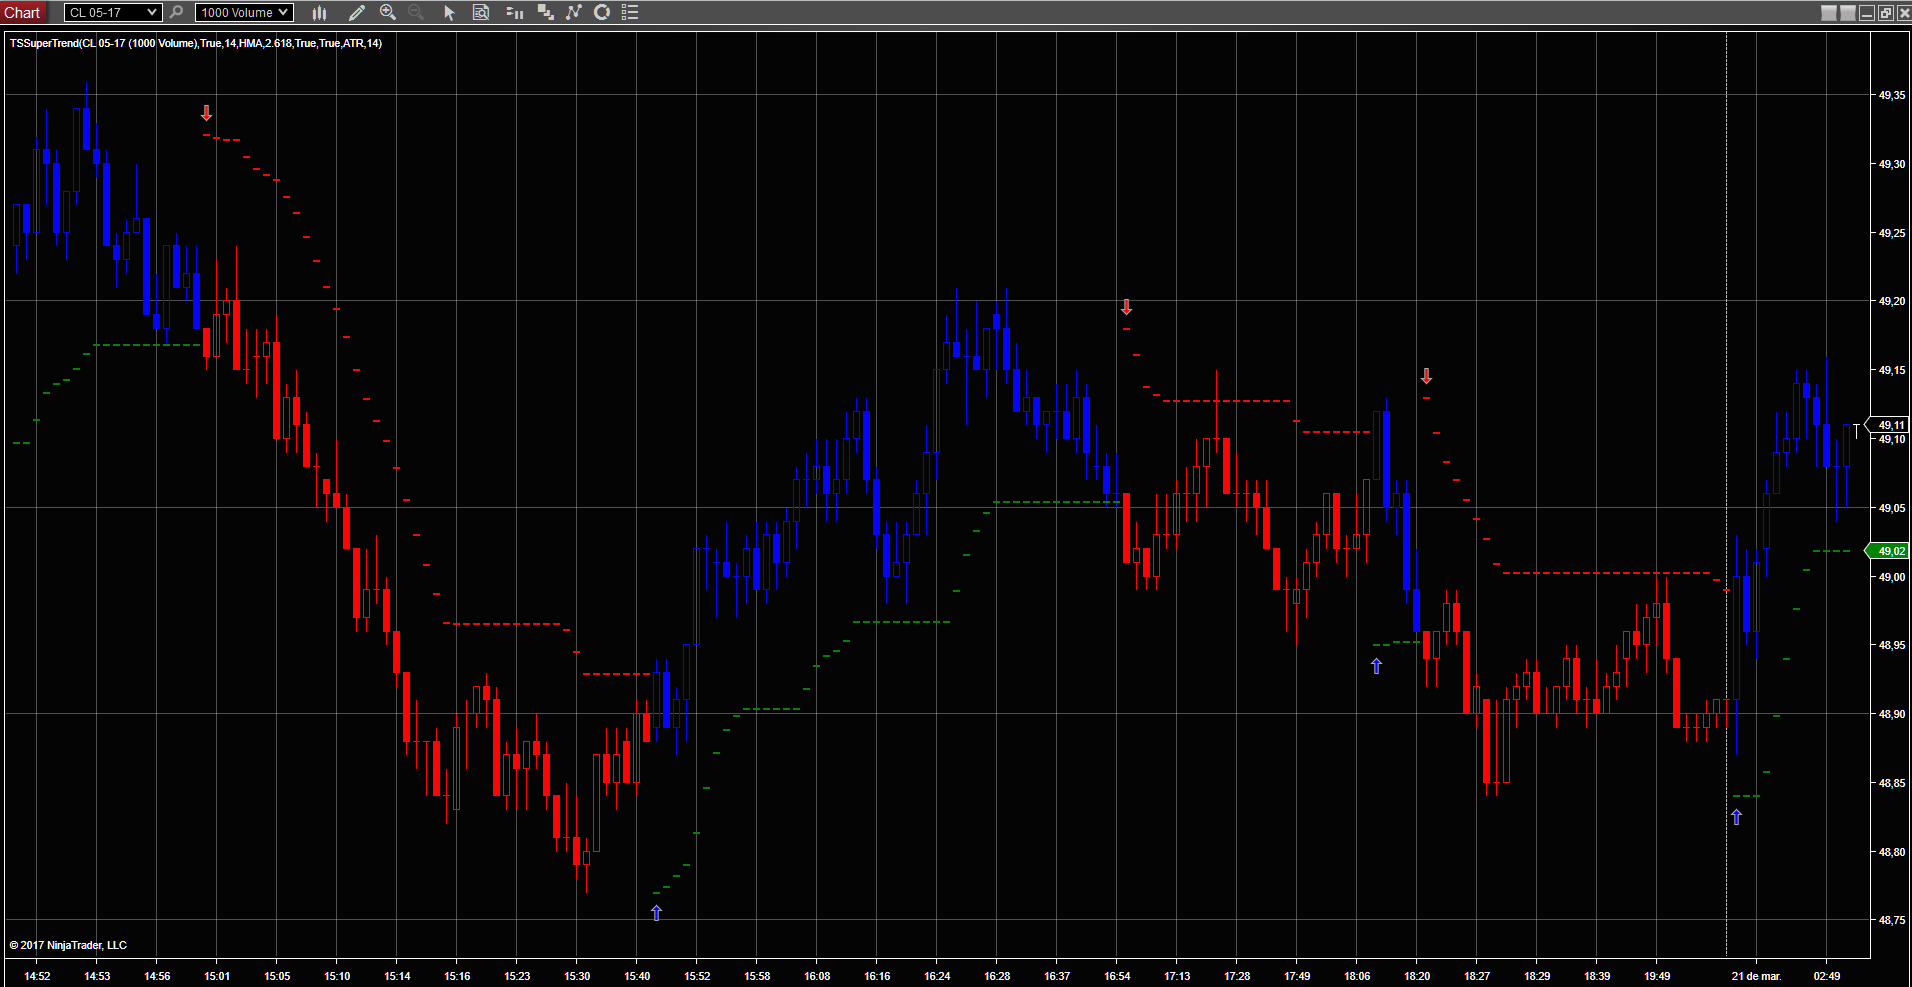Open the Strategies dialog
Screen dimensions: 1912x987
pyautogui.click(x=602, y=13)
